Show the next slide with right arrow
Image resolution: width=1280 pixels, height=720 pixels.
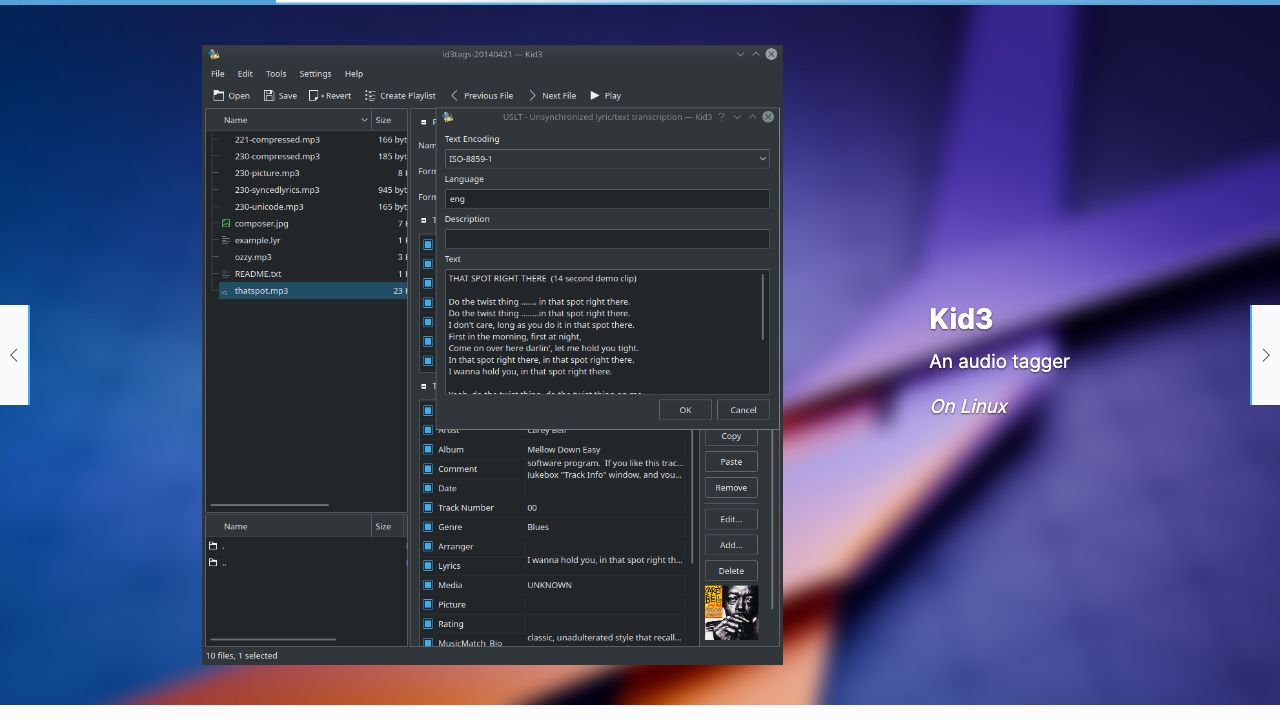pyautogui.click(x=1266, y=355)
